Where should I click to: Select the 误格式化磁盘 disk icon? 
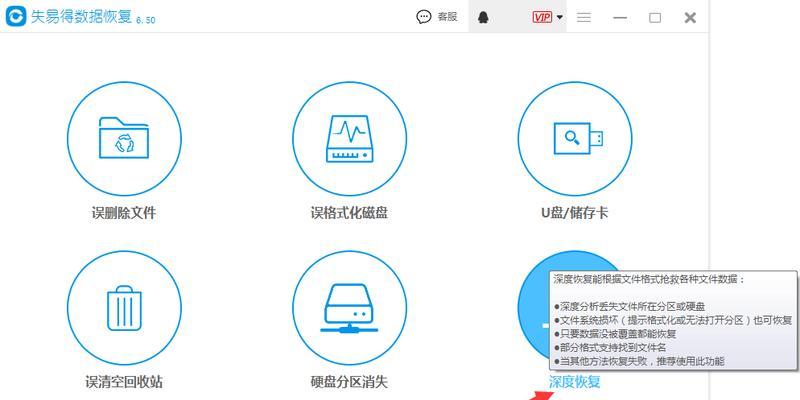(x=349, y=138)
